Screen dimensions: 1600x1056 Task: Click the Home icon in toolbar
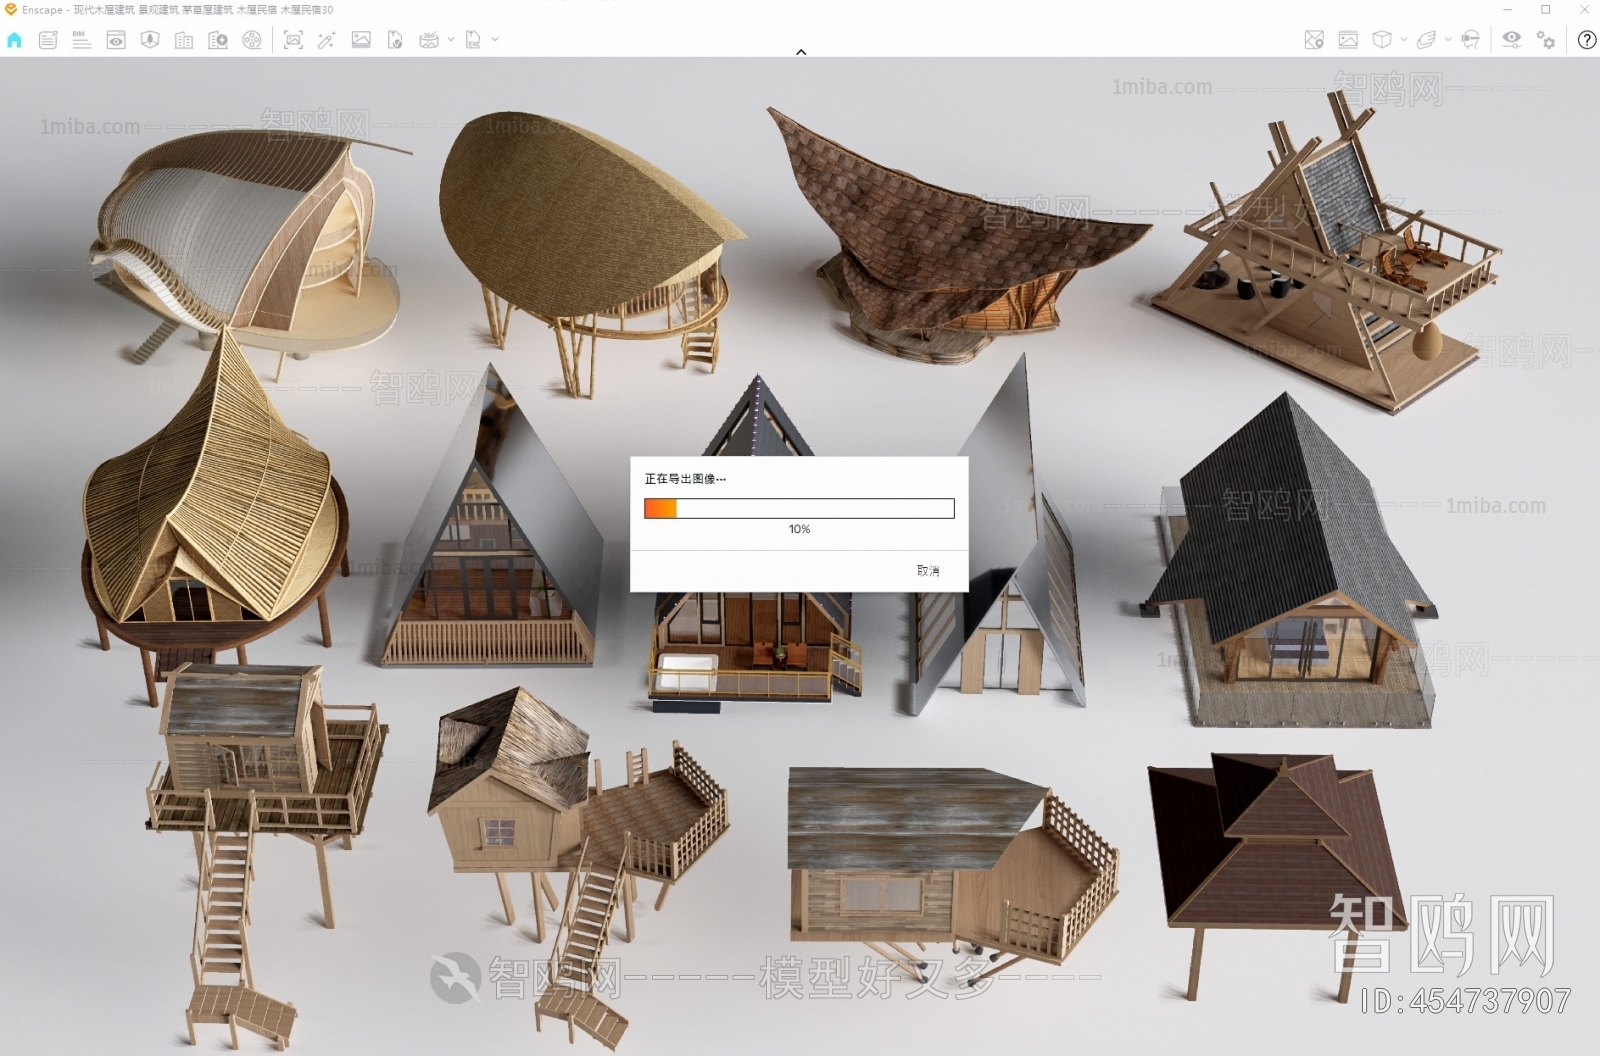click(14, 40)
